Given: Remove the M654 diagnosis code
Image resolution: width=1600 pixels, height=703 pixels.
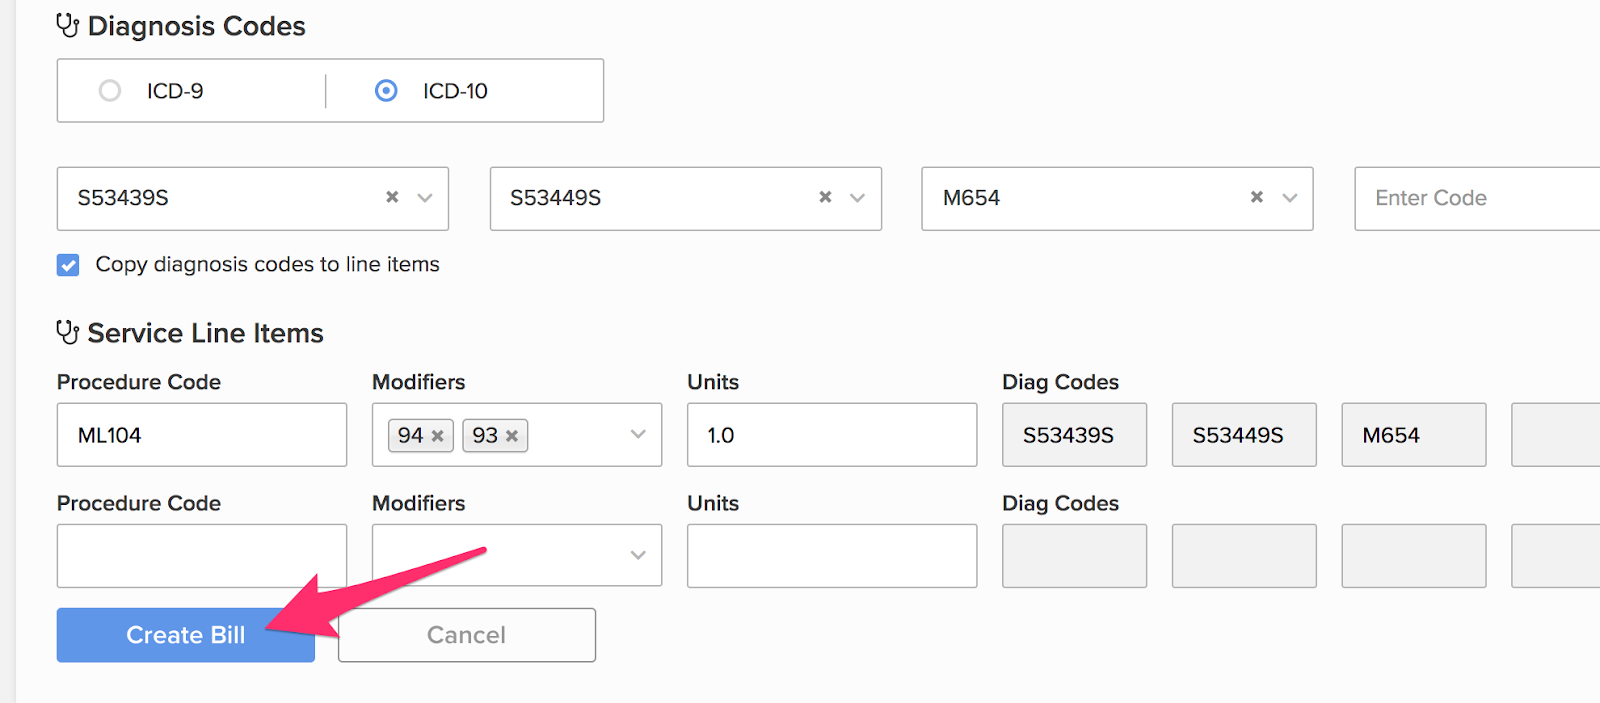Looking at the screenshot, I should [1255, 198].
